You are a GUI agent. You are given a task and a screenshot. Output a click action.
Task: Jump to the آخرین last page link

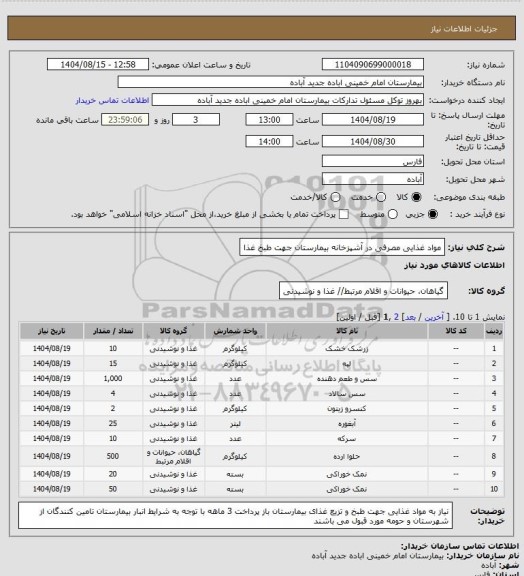pyautogui.click(x=434, y=317)
